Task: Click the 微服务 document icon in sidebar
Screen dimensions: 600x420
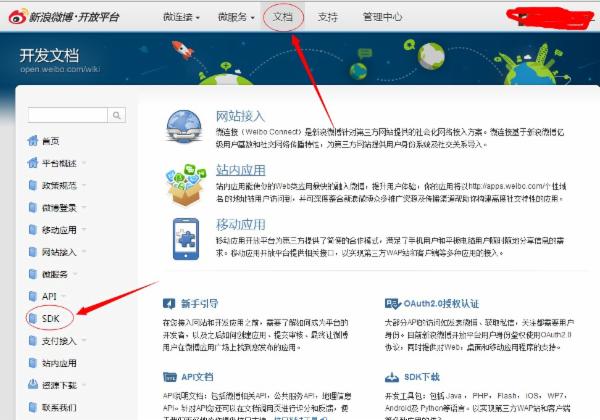Action: 33,274
